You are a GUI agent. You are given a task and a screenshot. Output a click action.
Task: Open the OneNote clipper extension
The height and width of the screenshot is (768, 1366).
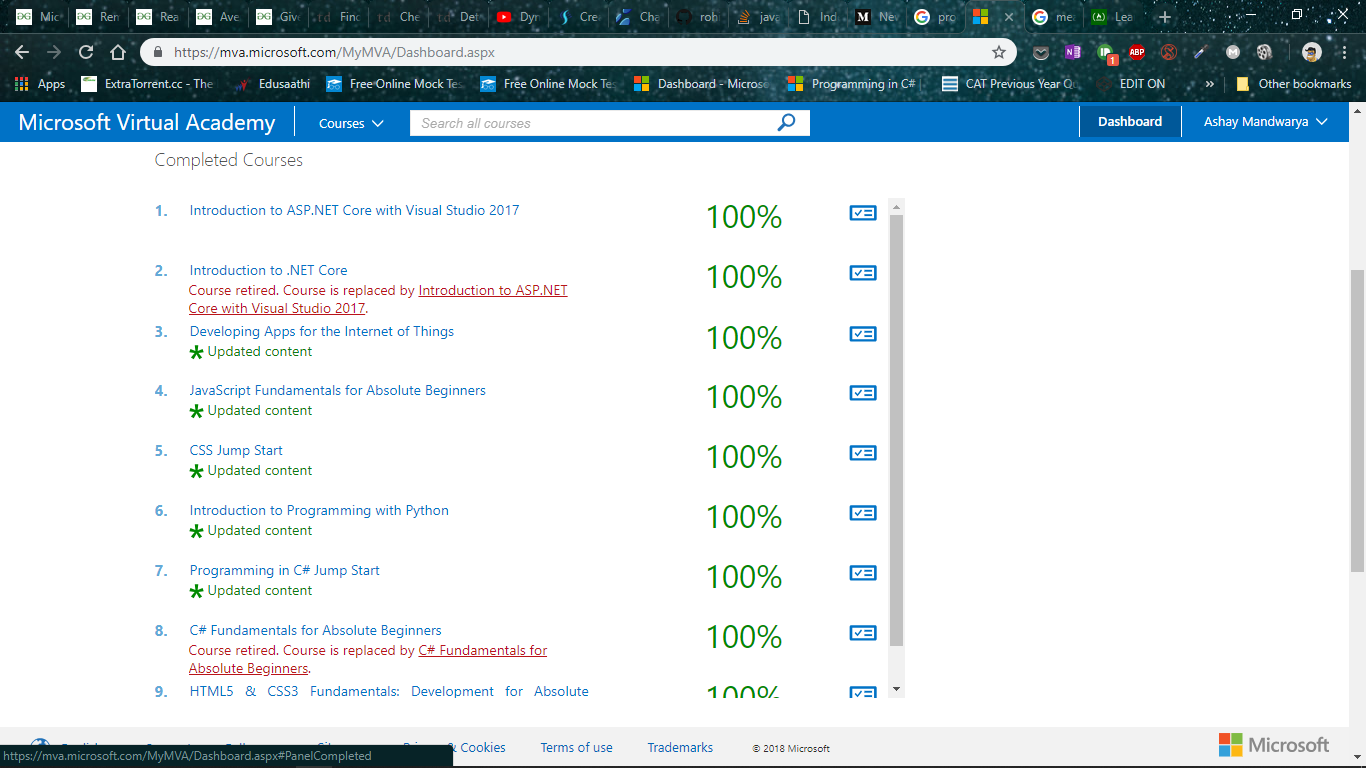click(1073, 52)
